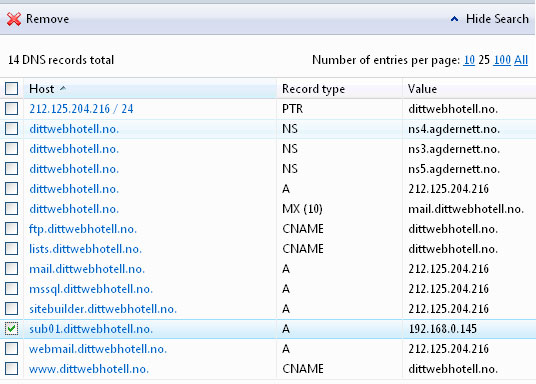Show 10 entries per page
The width and height of the screenshot is (536, 384).
tap(469, 60)
